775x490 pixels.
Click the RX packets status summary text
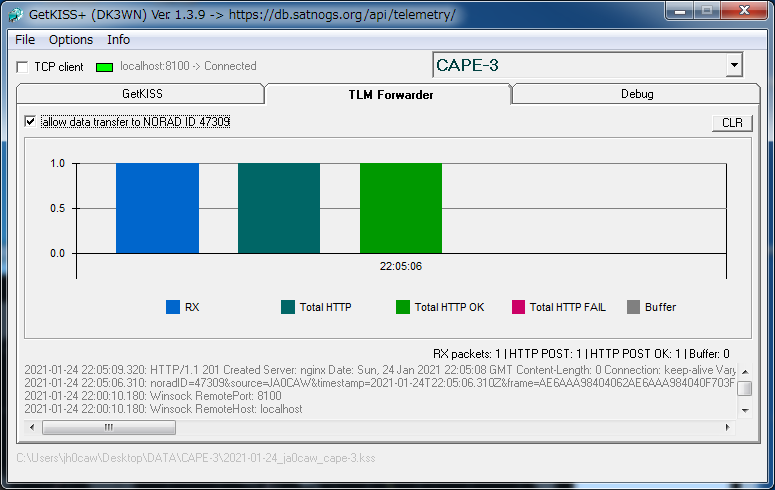581,354
